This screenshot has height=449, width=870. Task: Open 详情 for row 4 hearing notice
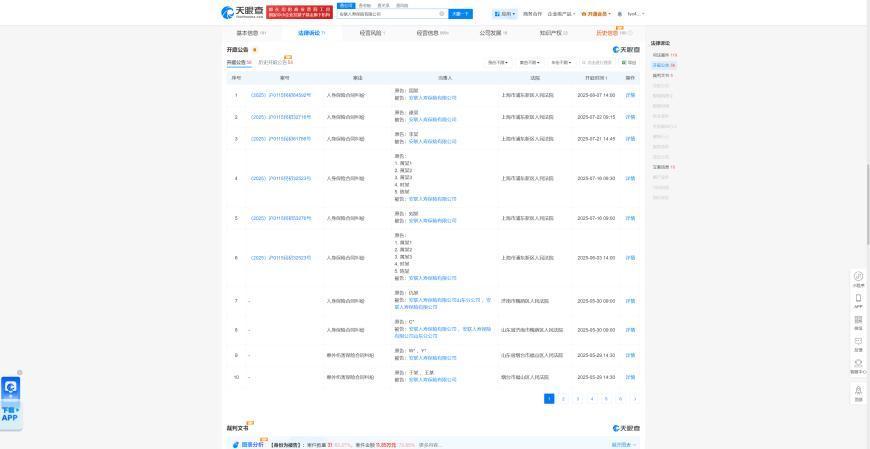(x=630, y=179)
